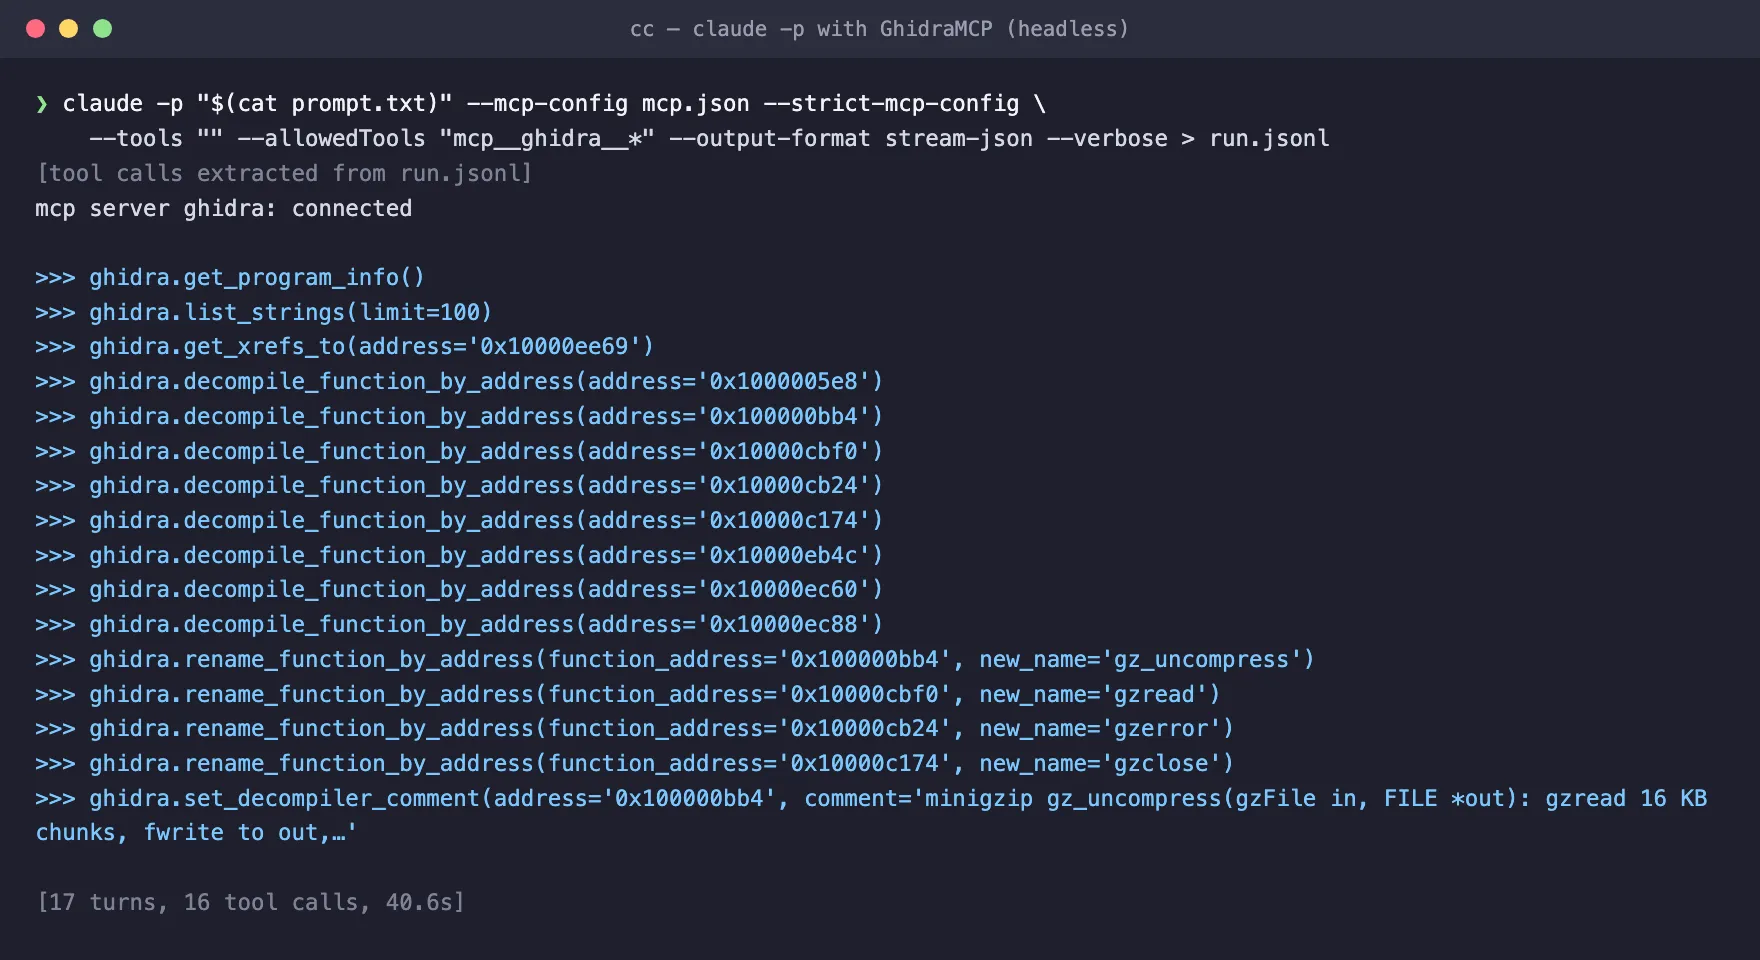Viewport: 1760px width, 960px height.
Task: Click '[tool calls extracted from run.jsonl]' text
Action: (284, 174)
